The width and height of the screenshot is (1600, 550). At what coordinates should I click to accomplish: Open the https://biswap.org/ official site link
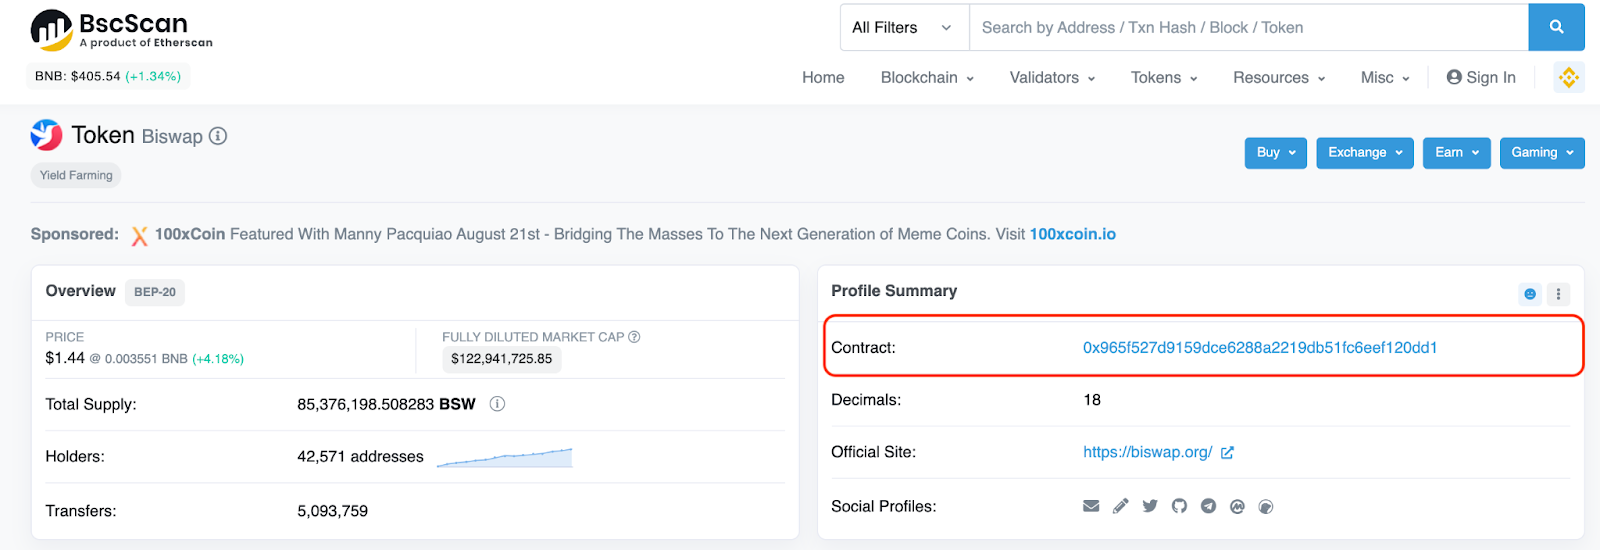pos(1147,452)
